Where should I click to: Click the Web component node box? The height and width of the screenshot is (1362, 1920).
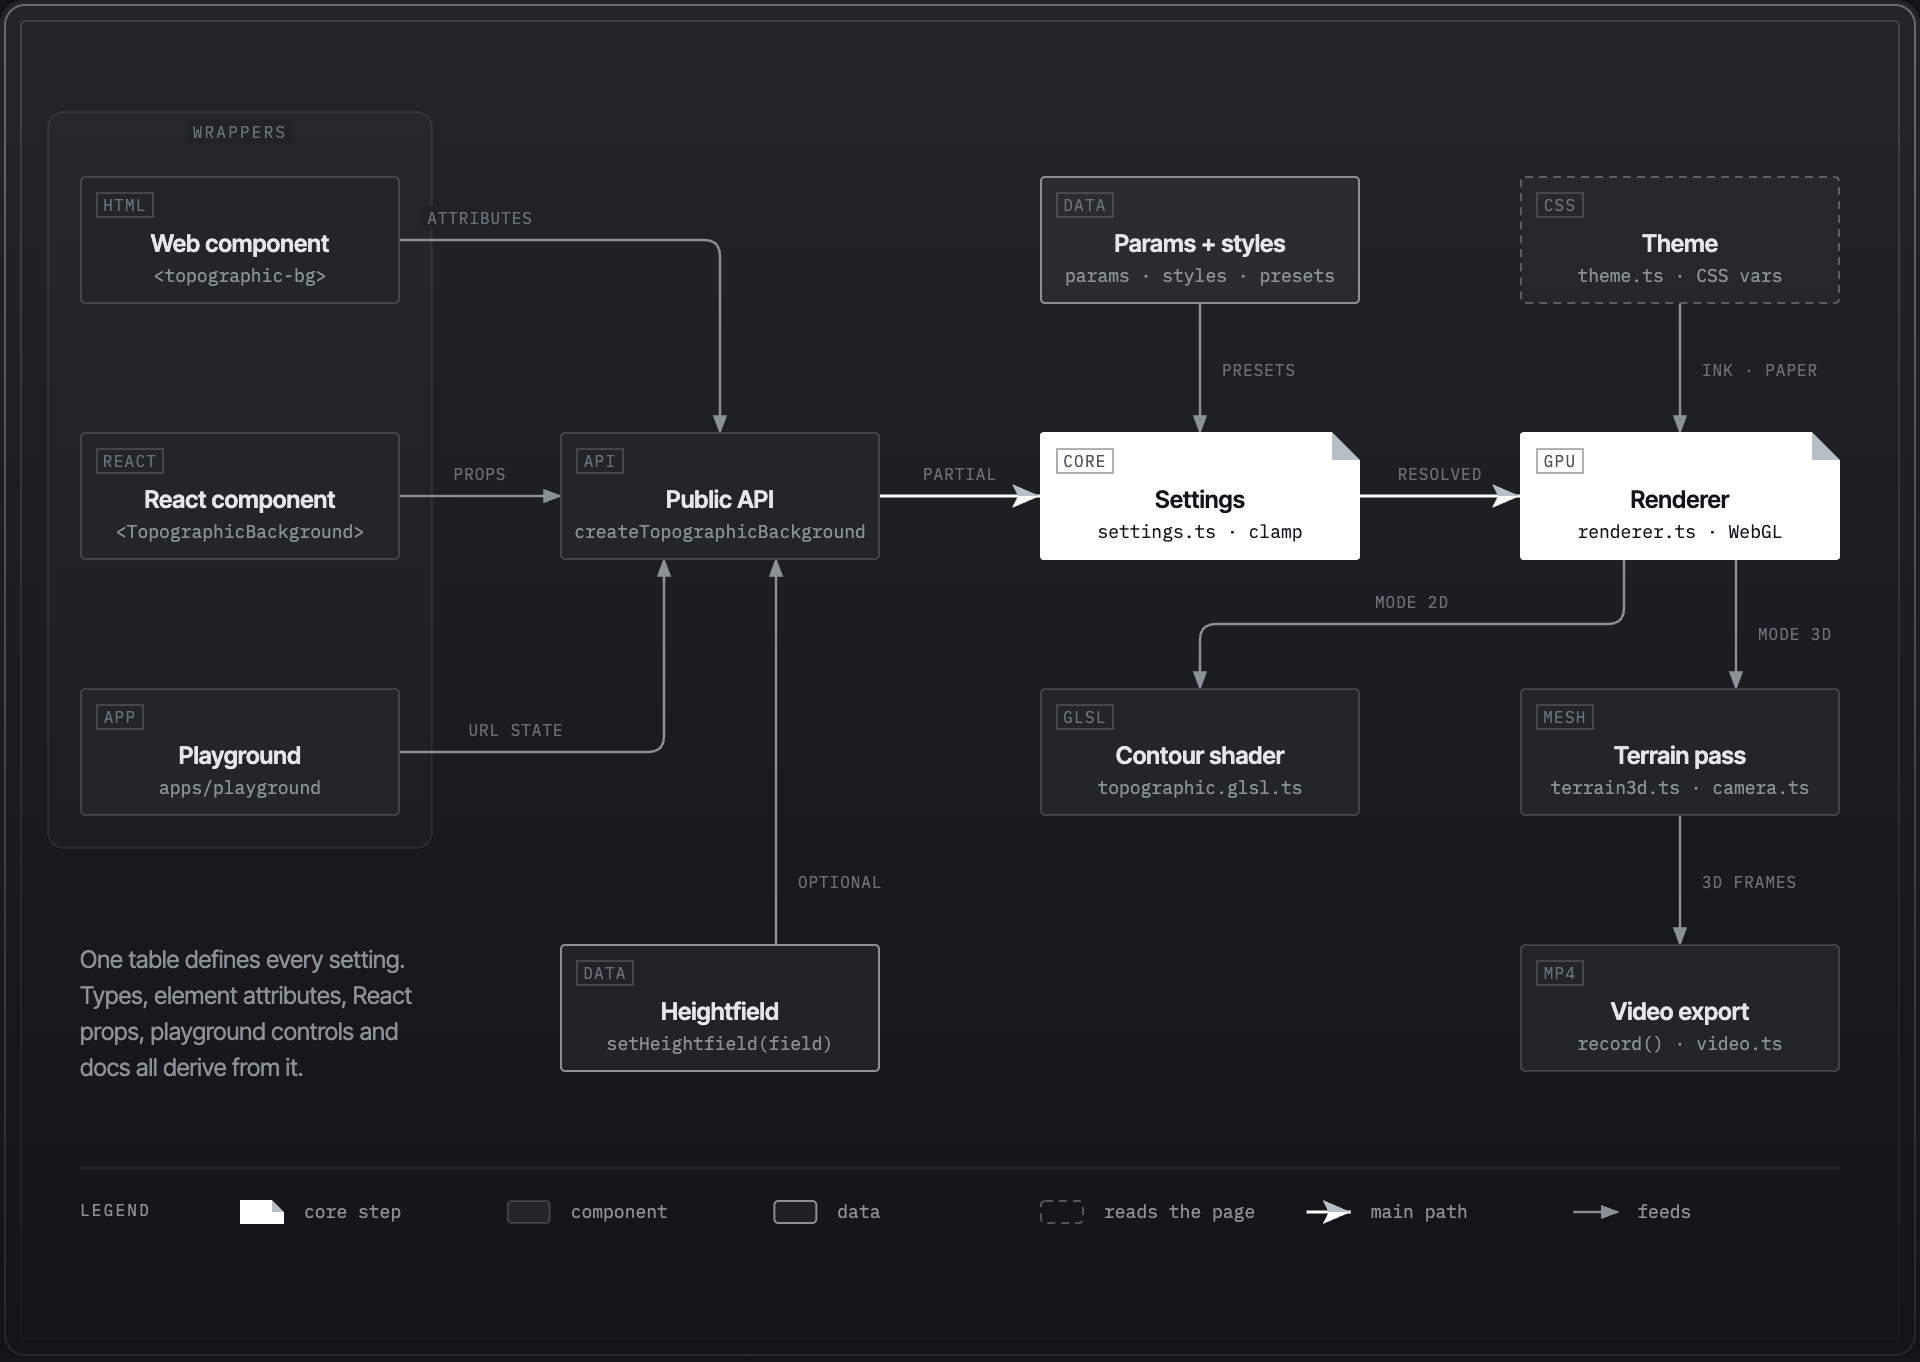click(x=240, y=240)
